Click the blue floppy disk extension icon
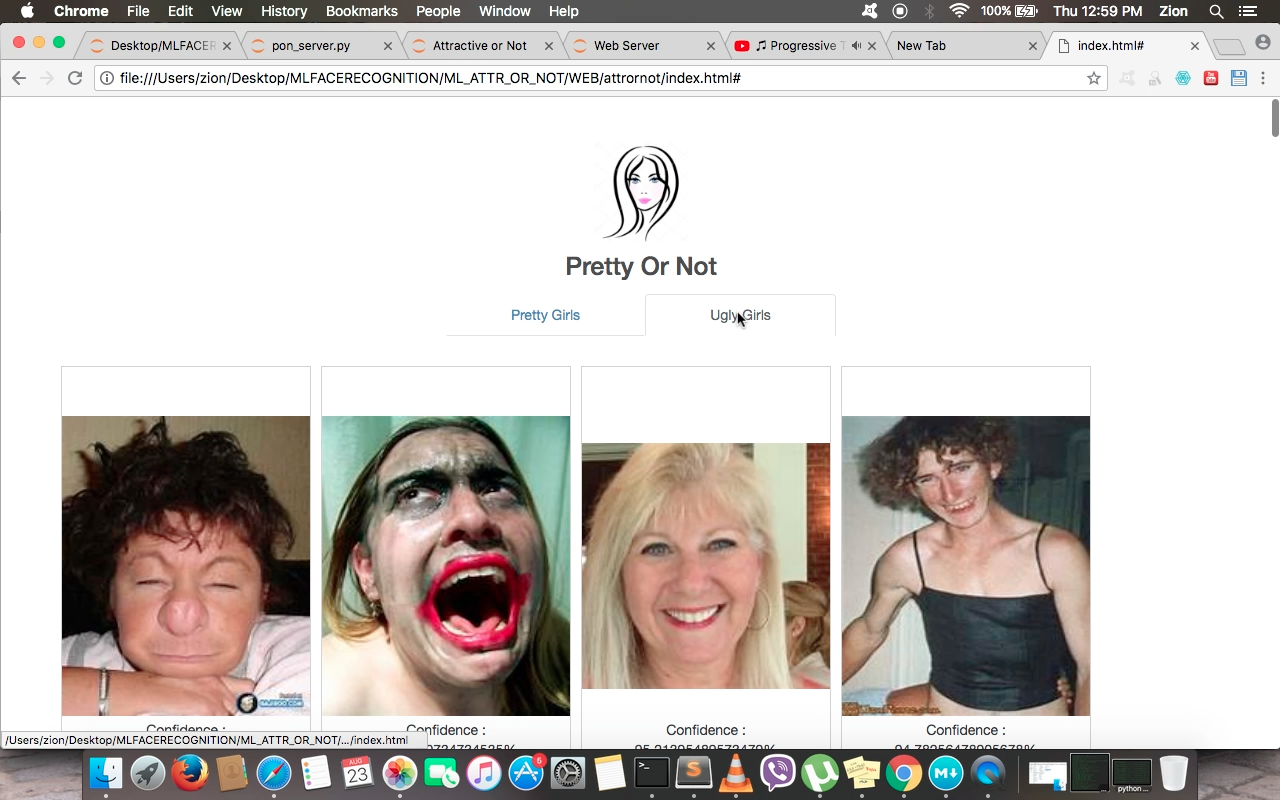The image size is (1280, 800). pos(1239,78)
